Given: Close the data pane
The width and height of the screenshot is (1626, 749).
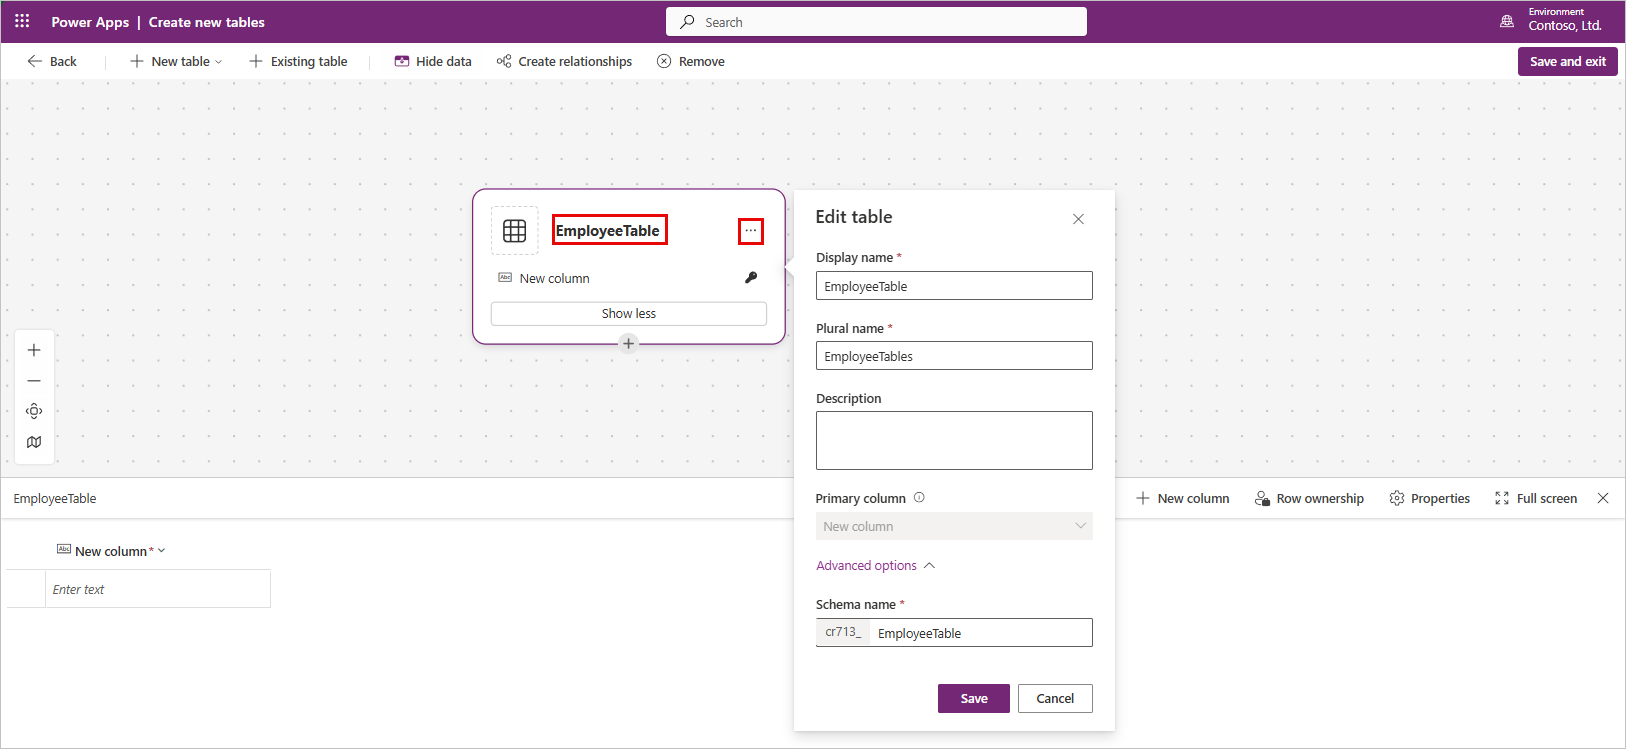Looking at the screenshot, I should coord(1603,498).
